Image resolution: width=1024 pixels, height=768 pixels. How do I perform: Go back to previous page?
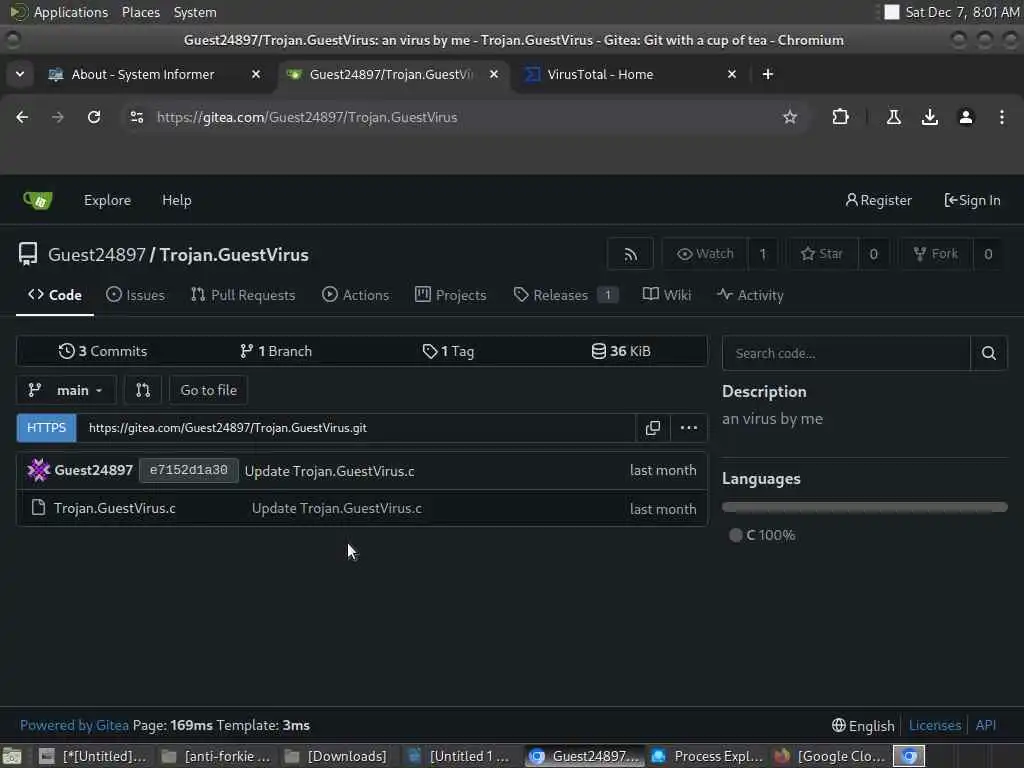[22, 117]
